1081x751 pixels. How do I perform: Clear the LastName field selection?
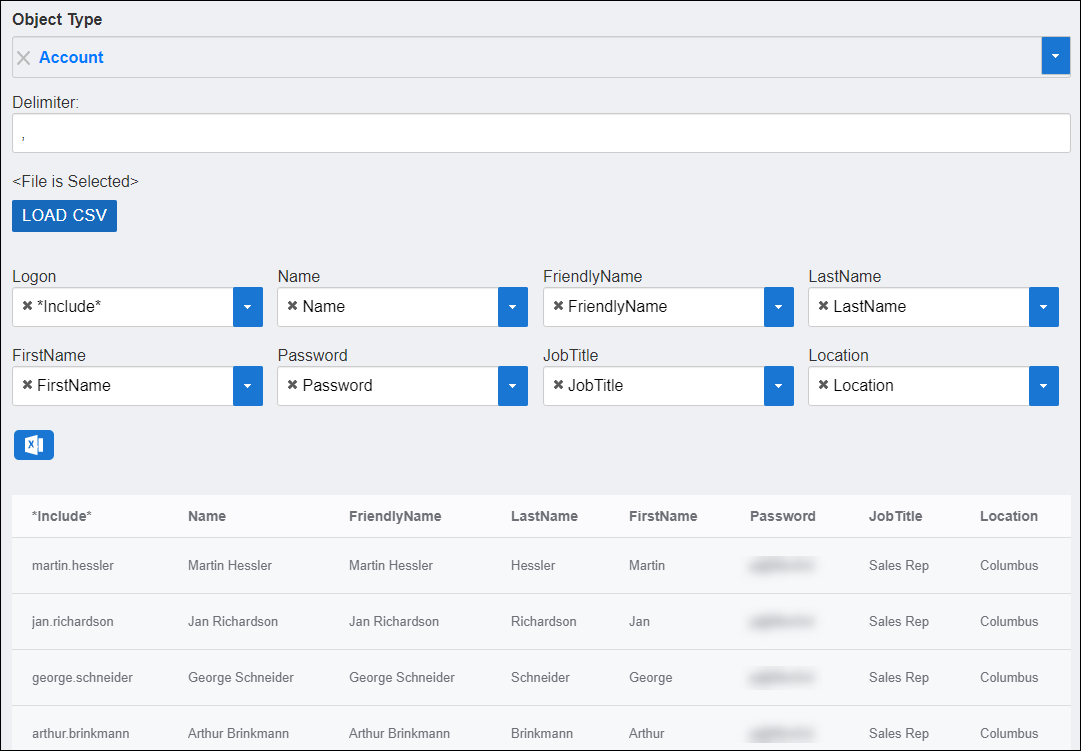[823, 306]
